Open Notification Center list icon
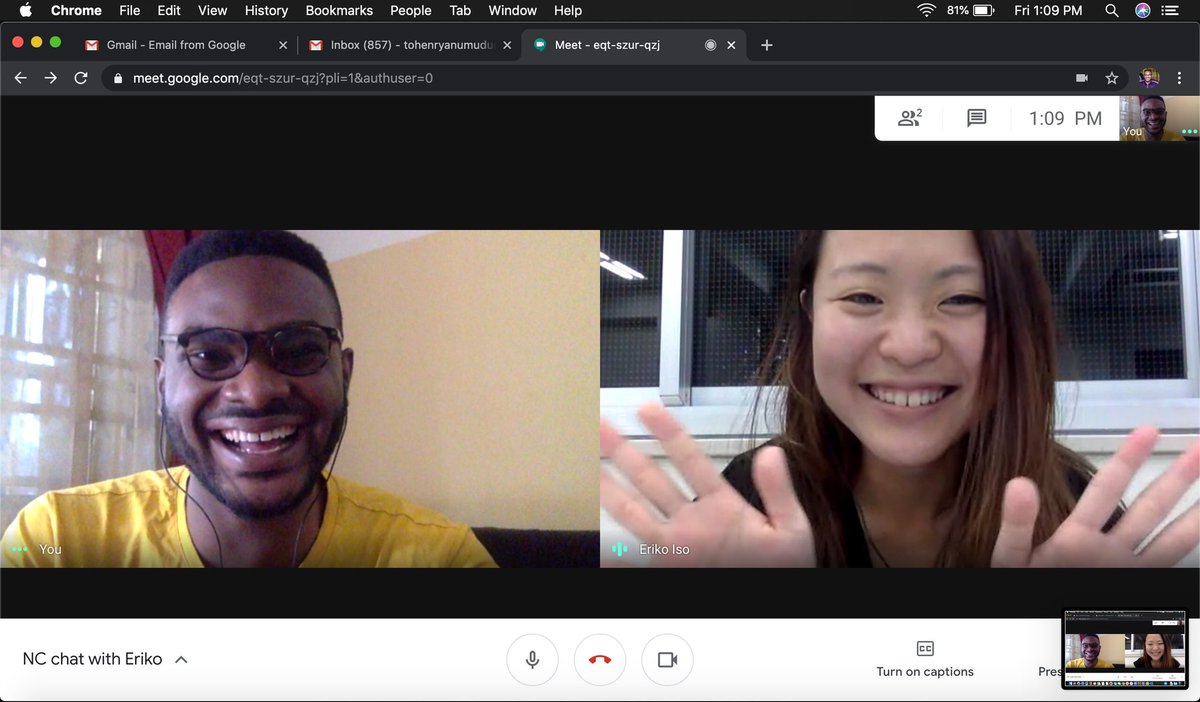 (1170, 10)
